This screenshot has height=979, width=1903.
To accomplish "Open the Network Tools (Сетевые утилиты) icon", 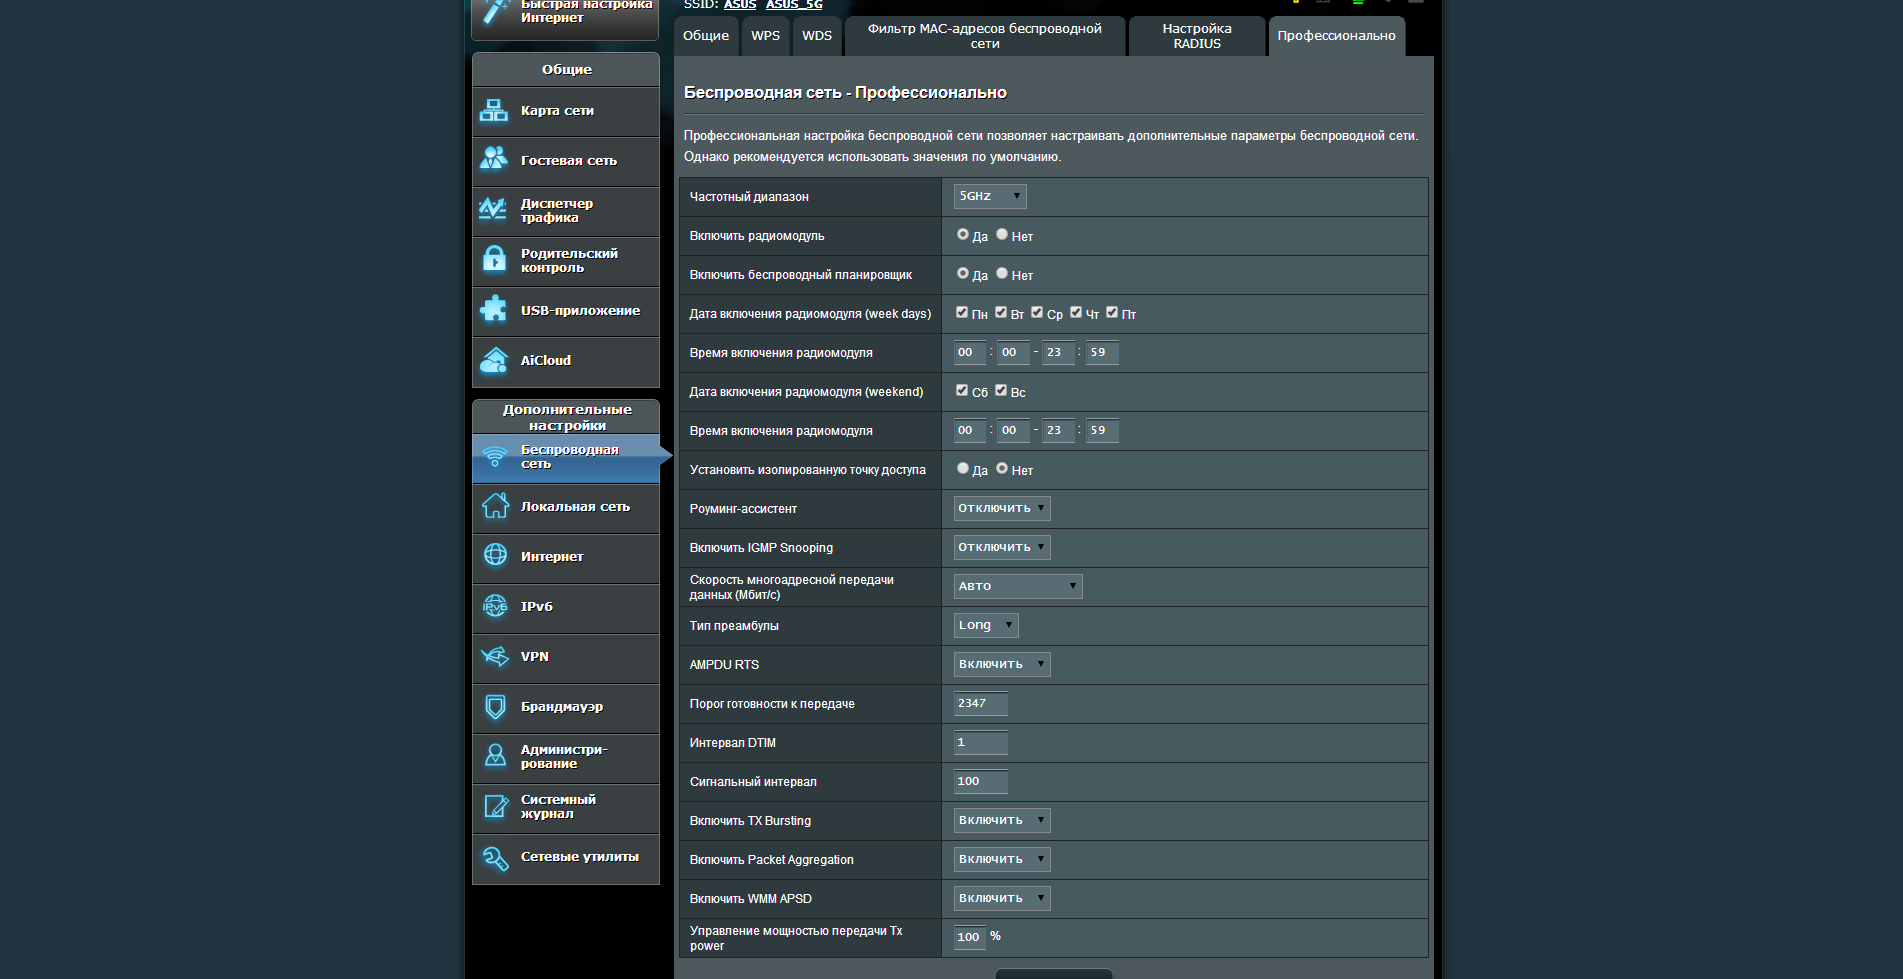I will click(495, 857).
